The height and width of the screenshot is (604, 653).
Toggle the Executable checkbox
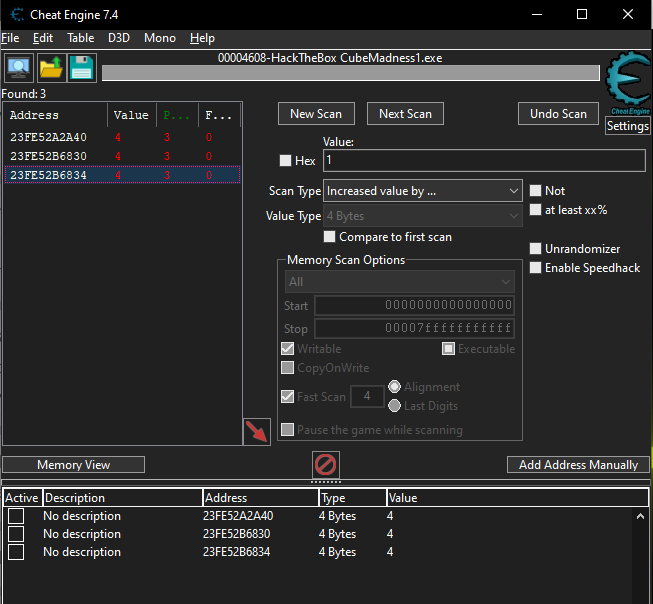448,349
